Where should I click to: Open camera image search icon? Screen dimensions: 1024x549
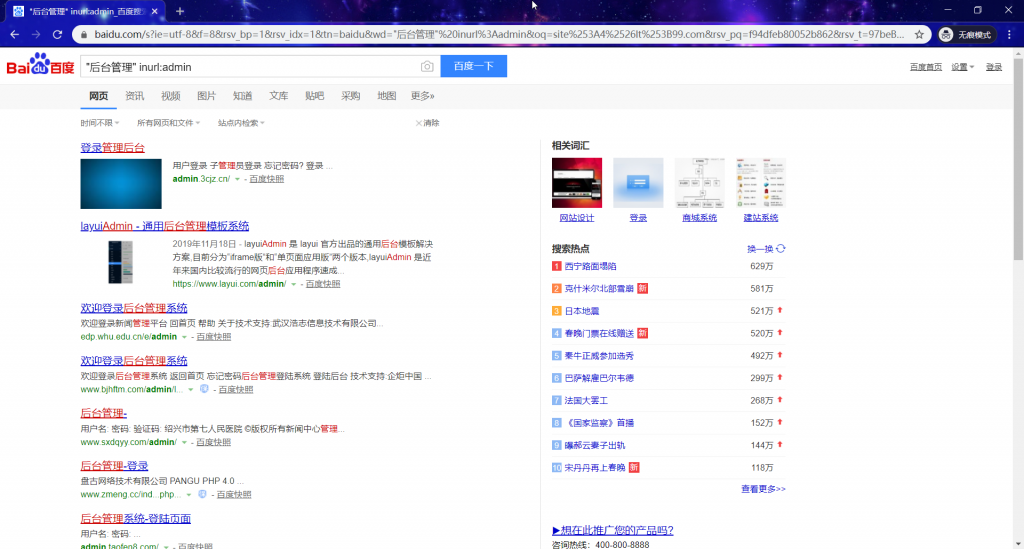click(426, 67)
